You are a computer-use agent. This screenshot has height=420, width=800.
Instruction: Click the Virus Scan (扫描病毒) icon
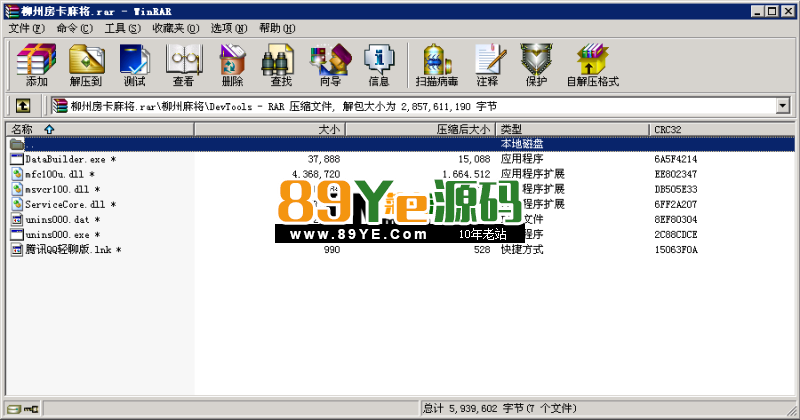437,65
